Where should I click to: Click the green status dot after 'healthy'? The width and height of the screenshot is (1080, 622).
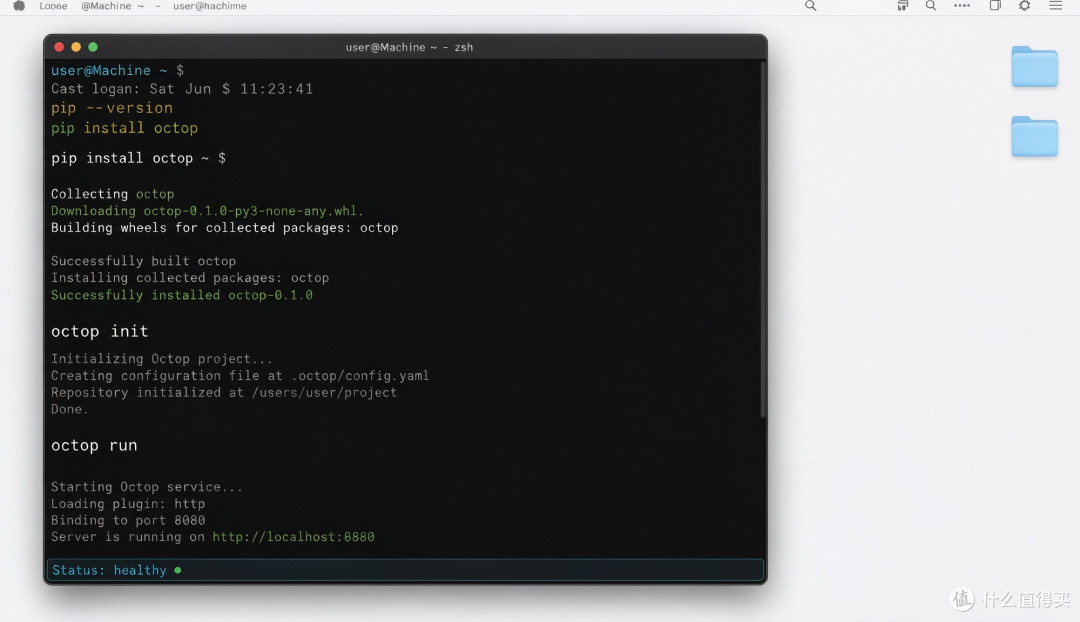[x=178, y=570]
